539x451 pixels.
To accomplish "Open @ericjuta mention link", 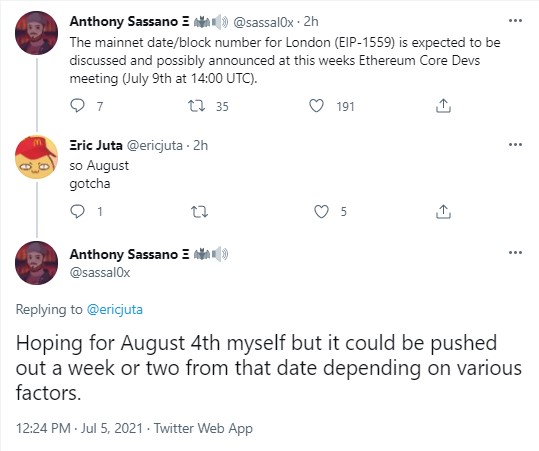I will tap(114, 309).
